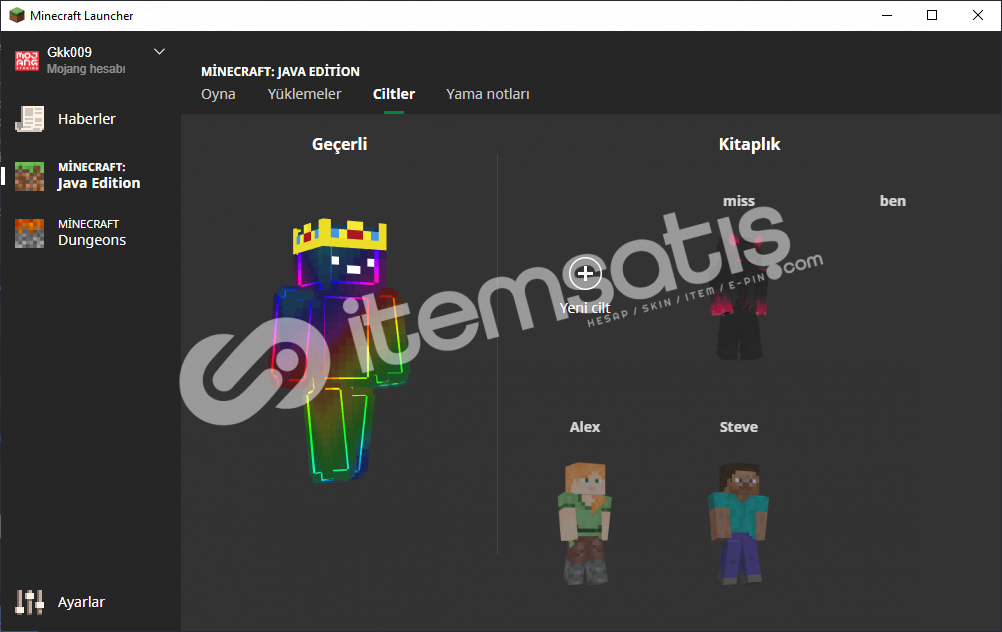The width and height of the screenshot is (1002, 632).
Task: Select the Ciltler tab
Action: tap(394, 94)
